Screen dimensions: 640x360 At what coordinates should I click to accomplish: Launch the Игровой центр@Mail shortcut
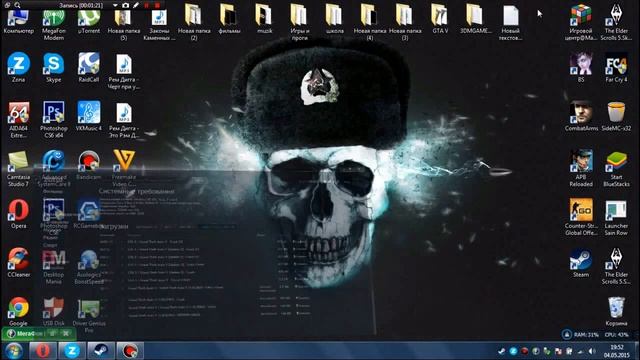[581, 22]
